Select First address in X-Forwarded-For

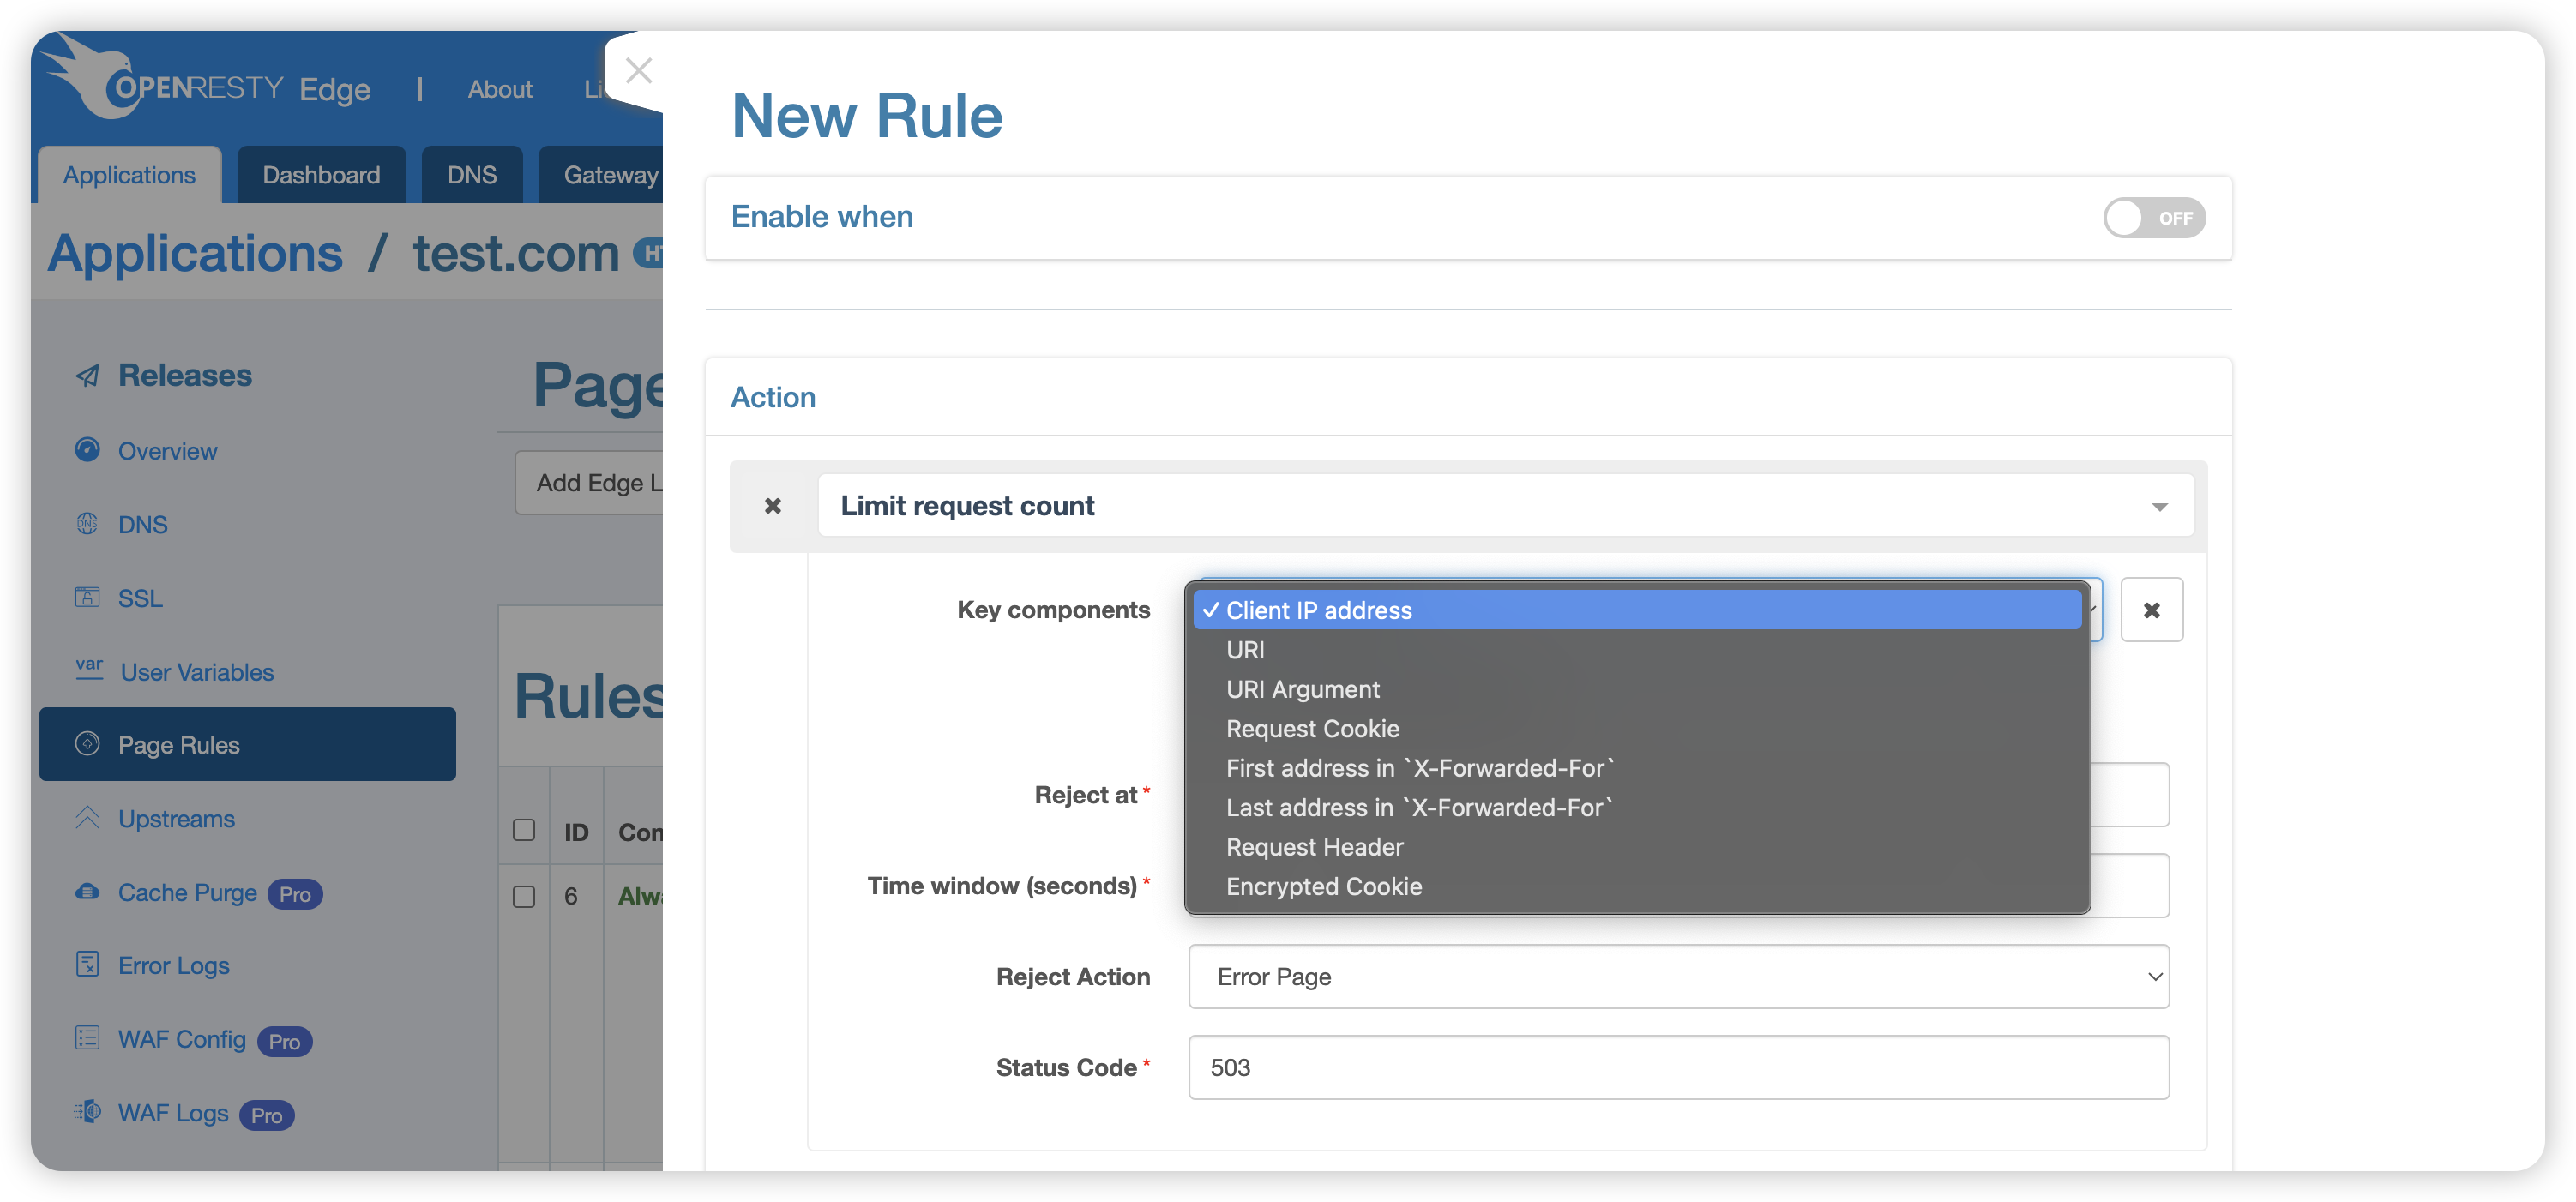point(1419,766)
